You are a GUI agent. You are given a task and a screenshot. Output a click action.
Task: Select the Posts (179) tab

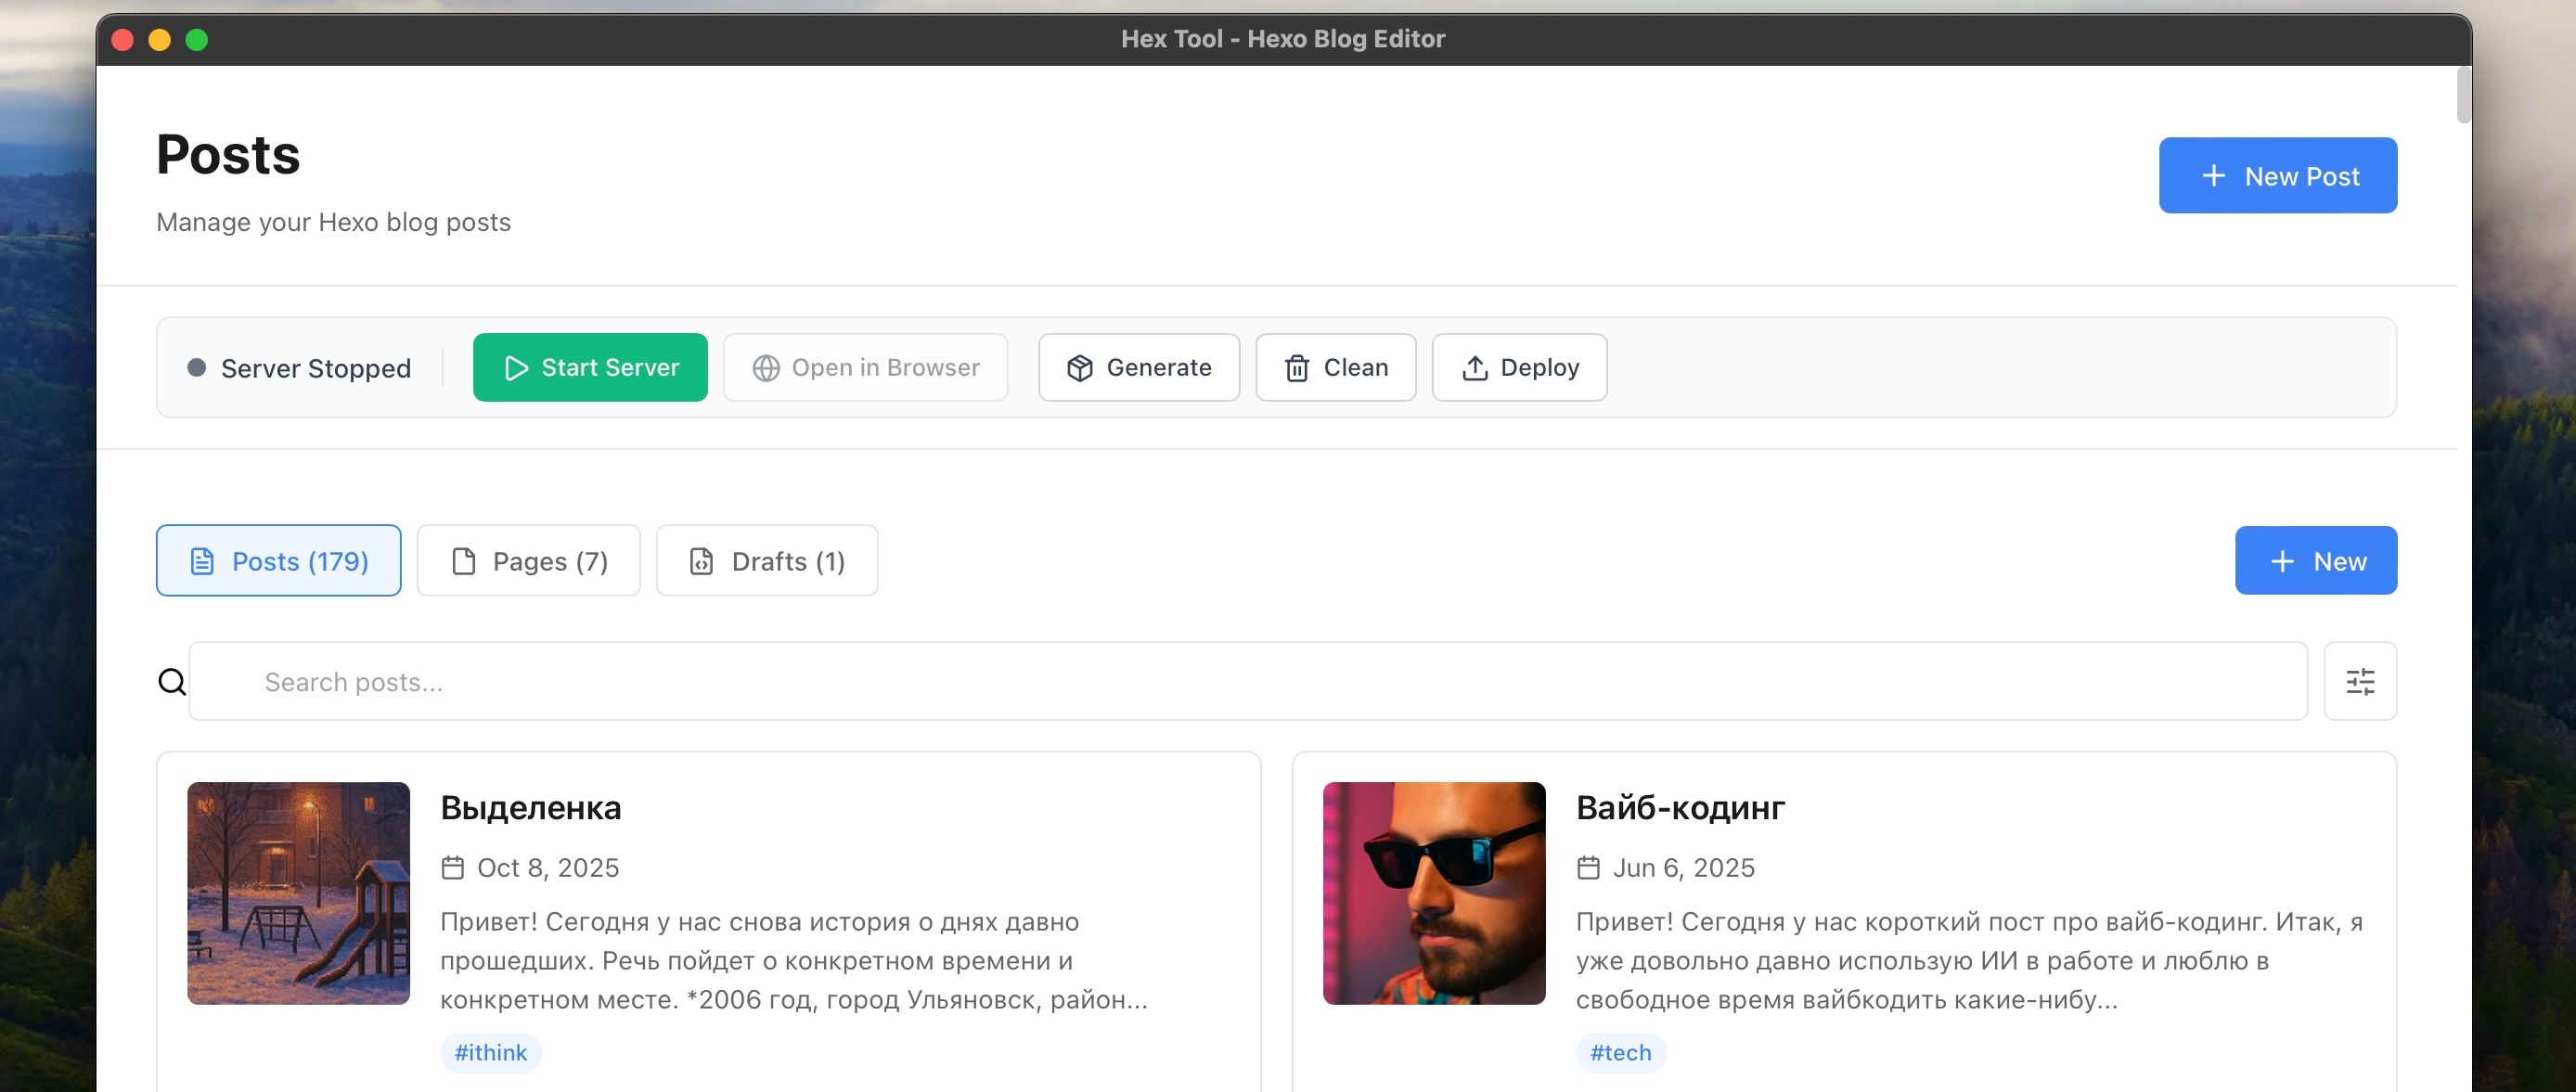tap(278, 561)
